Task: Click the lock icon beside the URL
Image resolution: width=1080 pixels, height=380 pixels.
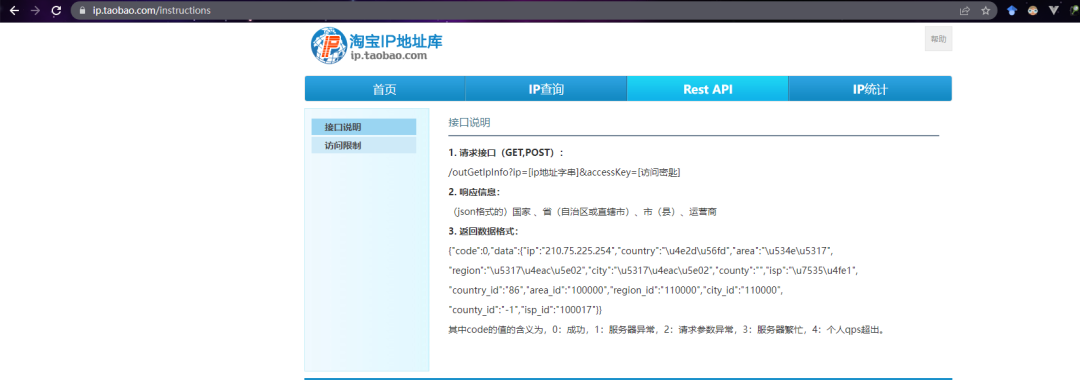Action: tap(83, 11)
